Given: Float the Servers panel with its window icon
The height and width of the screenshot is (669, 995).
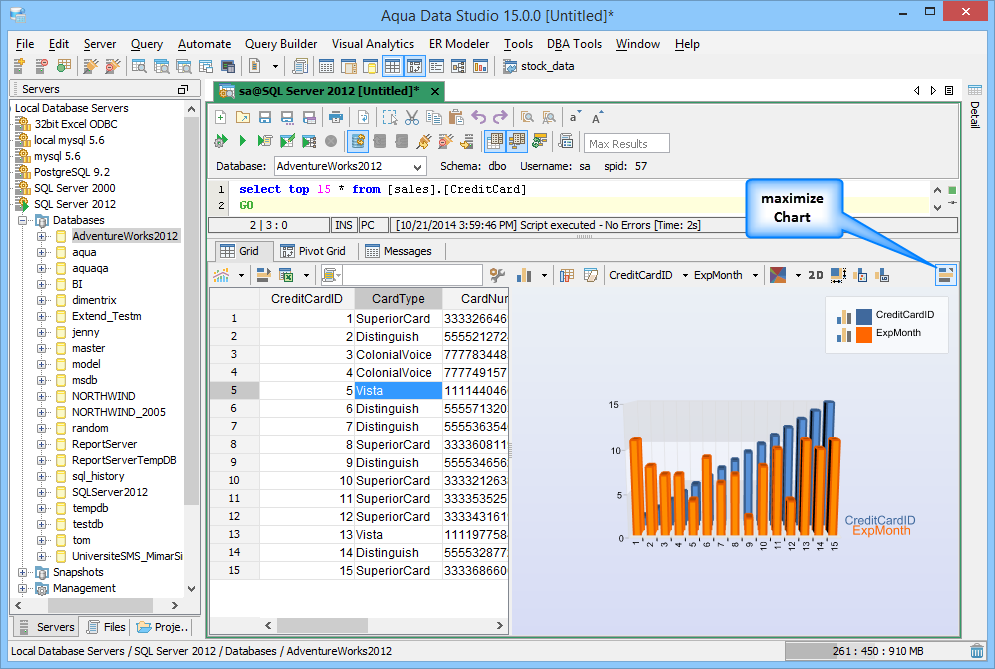Looking at the screenshot, I should coord(183,89).
